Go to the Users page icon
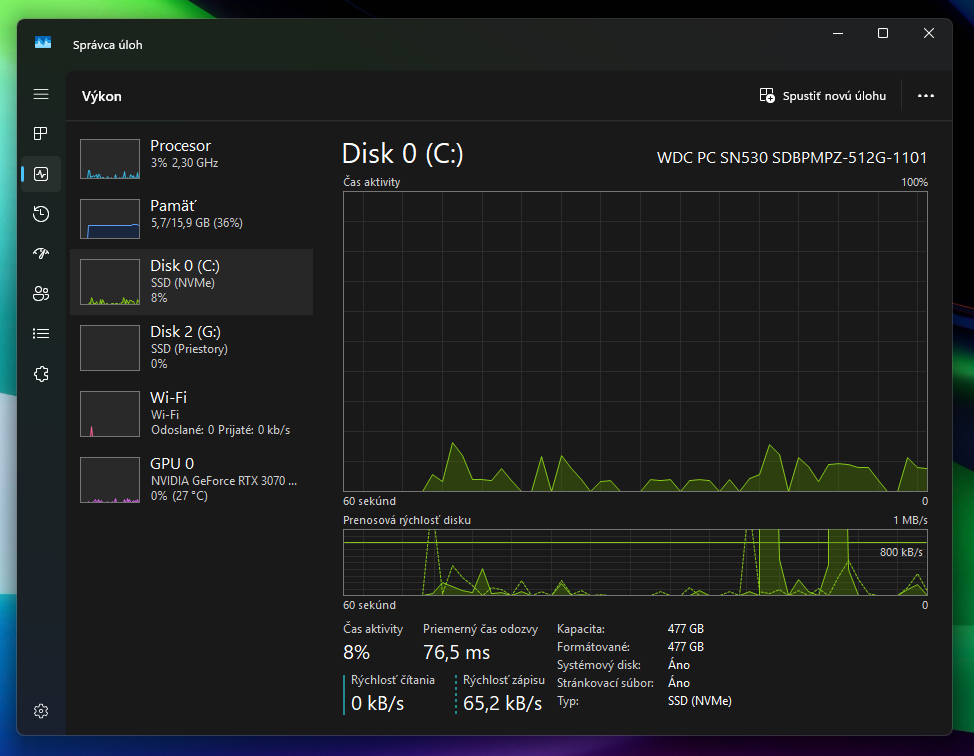This screenshot has height=756, width=974. [x=41, y=293]
